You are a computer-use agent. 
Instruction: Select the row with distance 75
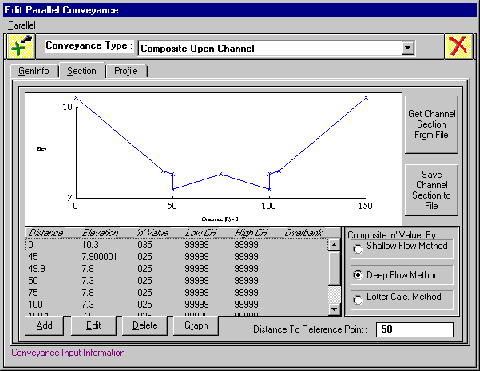[177, 293]
